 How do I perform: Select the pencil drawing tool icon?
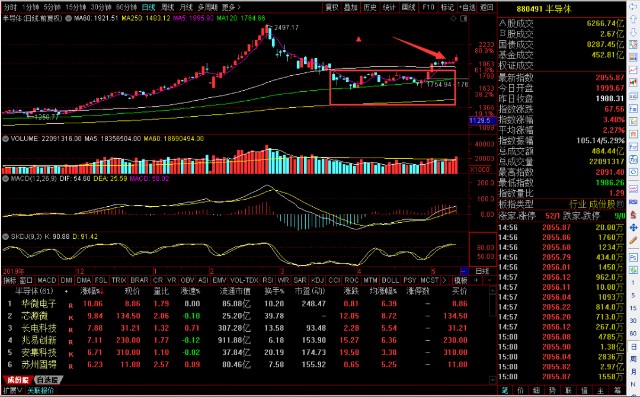pos(633,240)
